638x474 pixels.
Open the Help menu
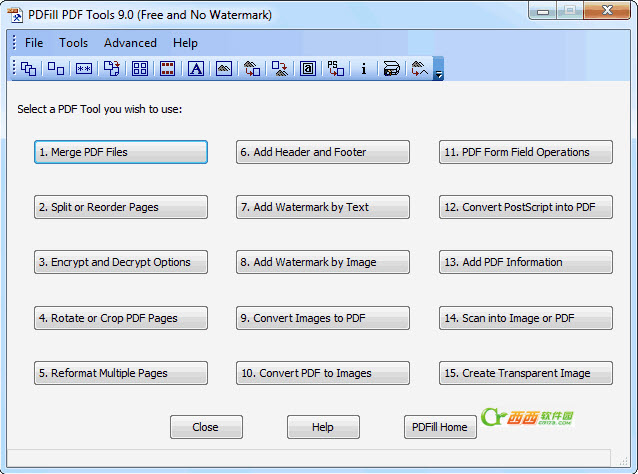[185, 43]
